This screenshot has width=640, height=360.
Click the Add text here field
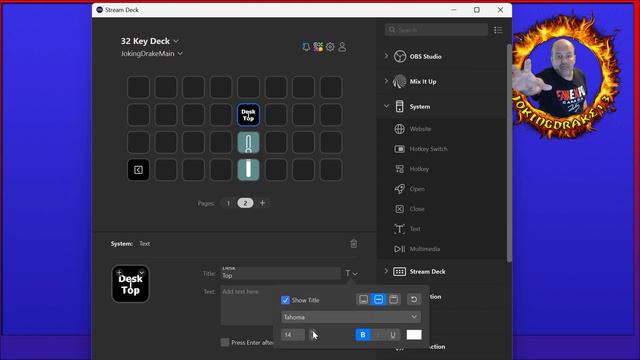[248, 305]
